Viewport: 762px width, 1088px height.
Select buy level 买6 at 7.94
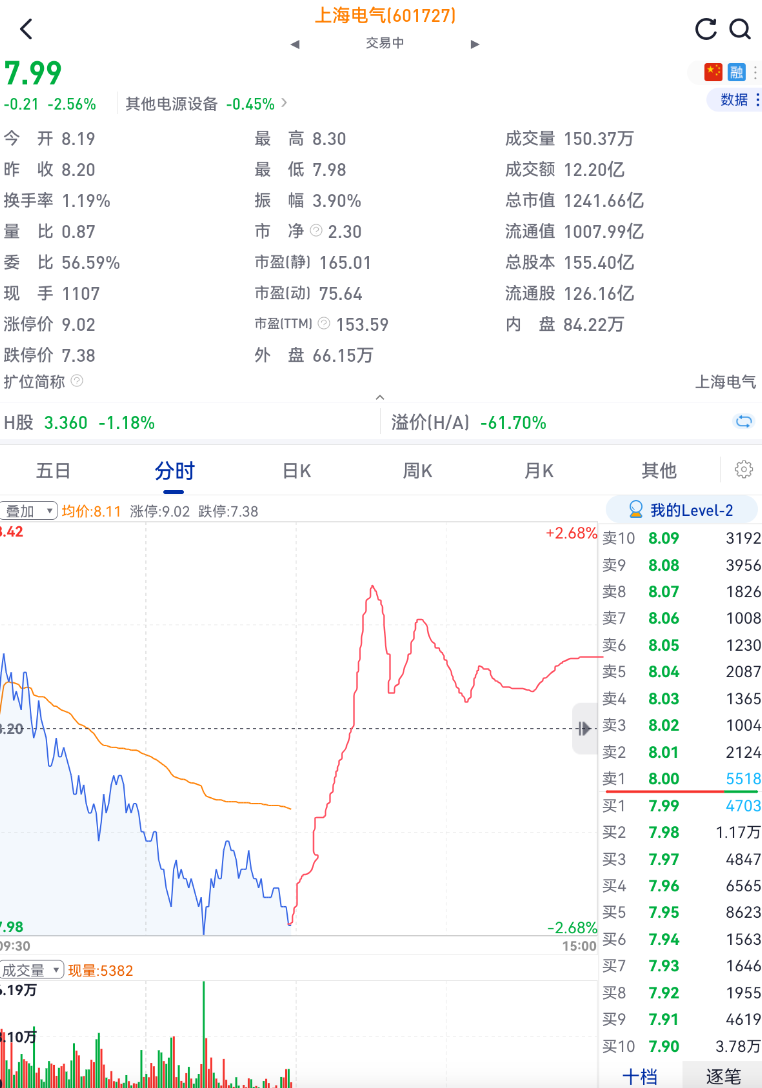click(681, 940)
